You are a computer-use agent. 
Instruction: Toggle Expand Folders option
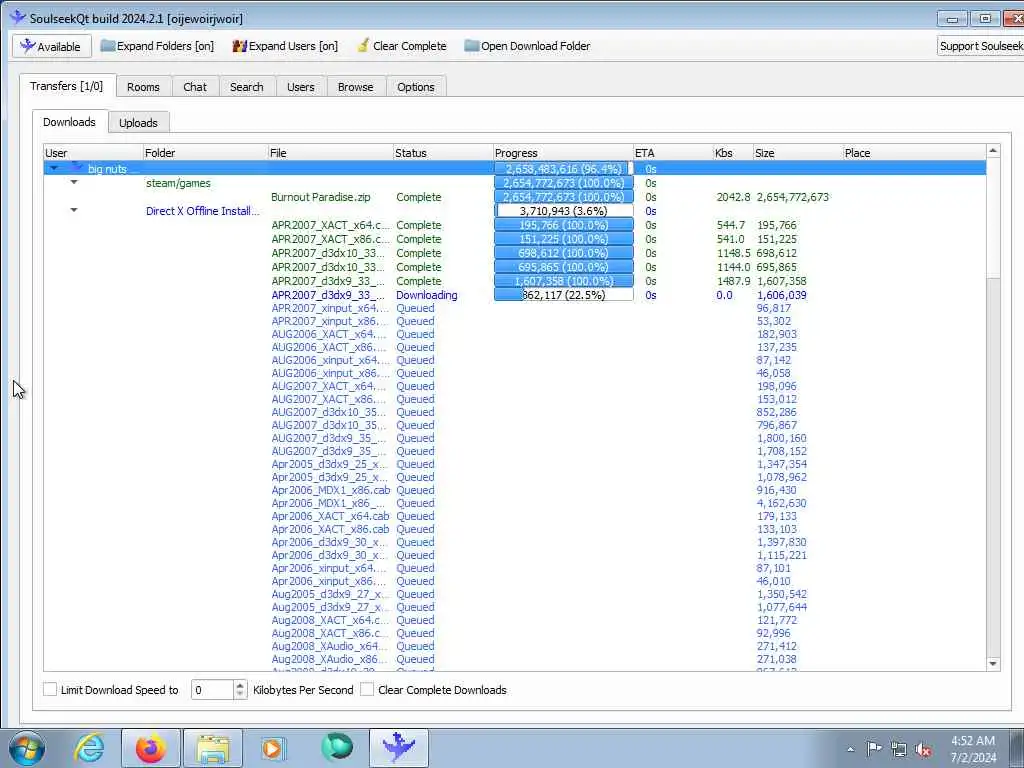point(157,46)
